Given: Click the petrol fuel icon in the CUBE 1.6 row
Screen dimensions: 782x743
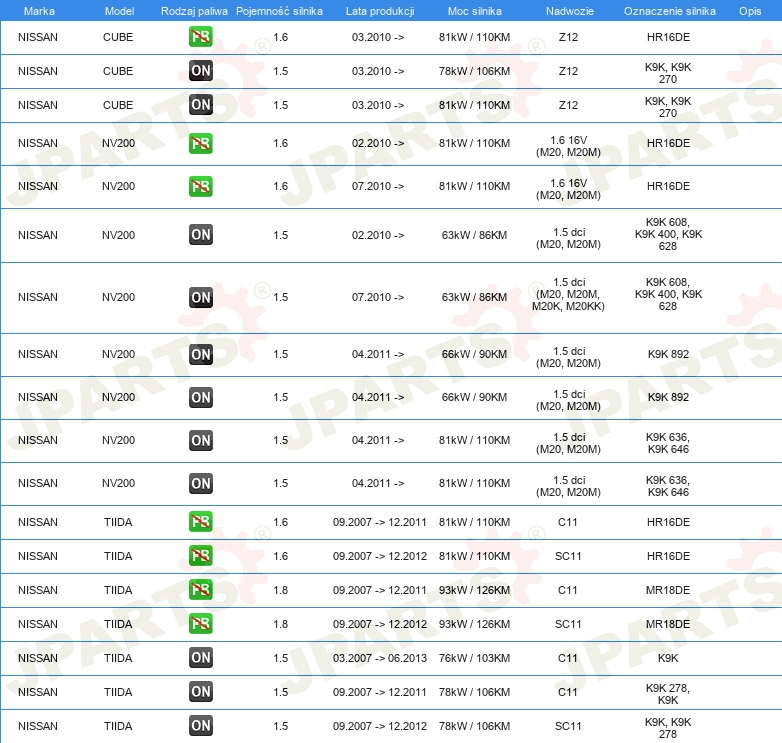Looking at the screenshot, I should (x=200, y=37).
